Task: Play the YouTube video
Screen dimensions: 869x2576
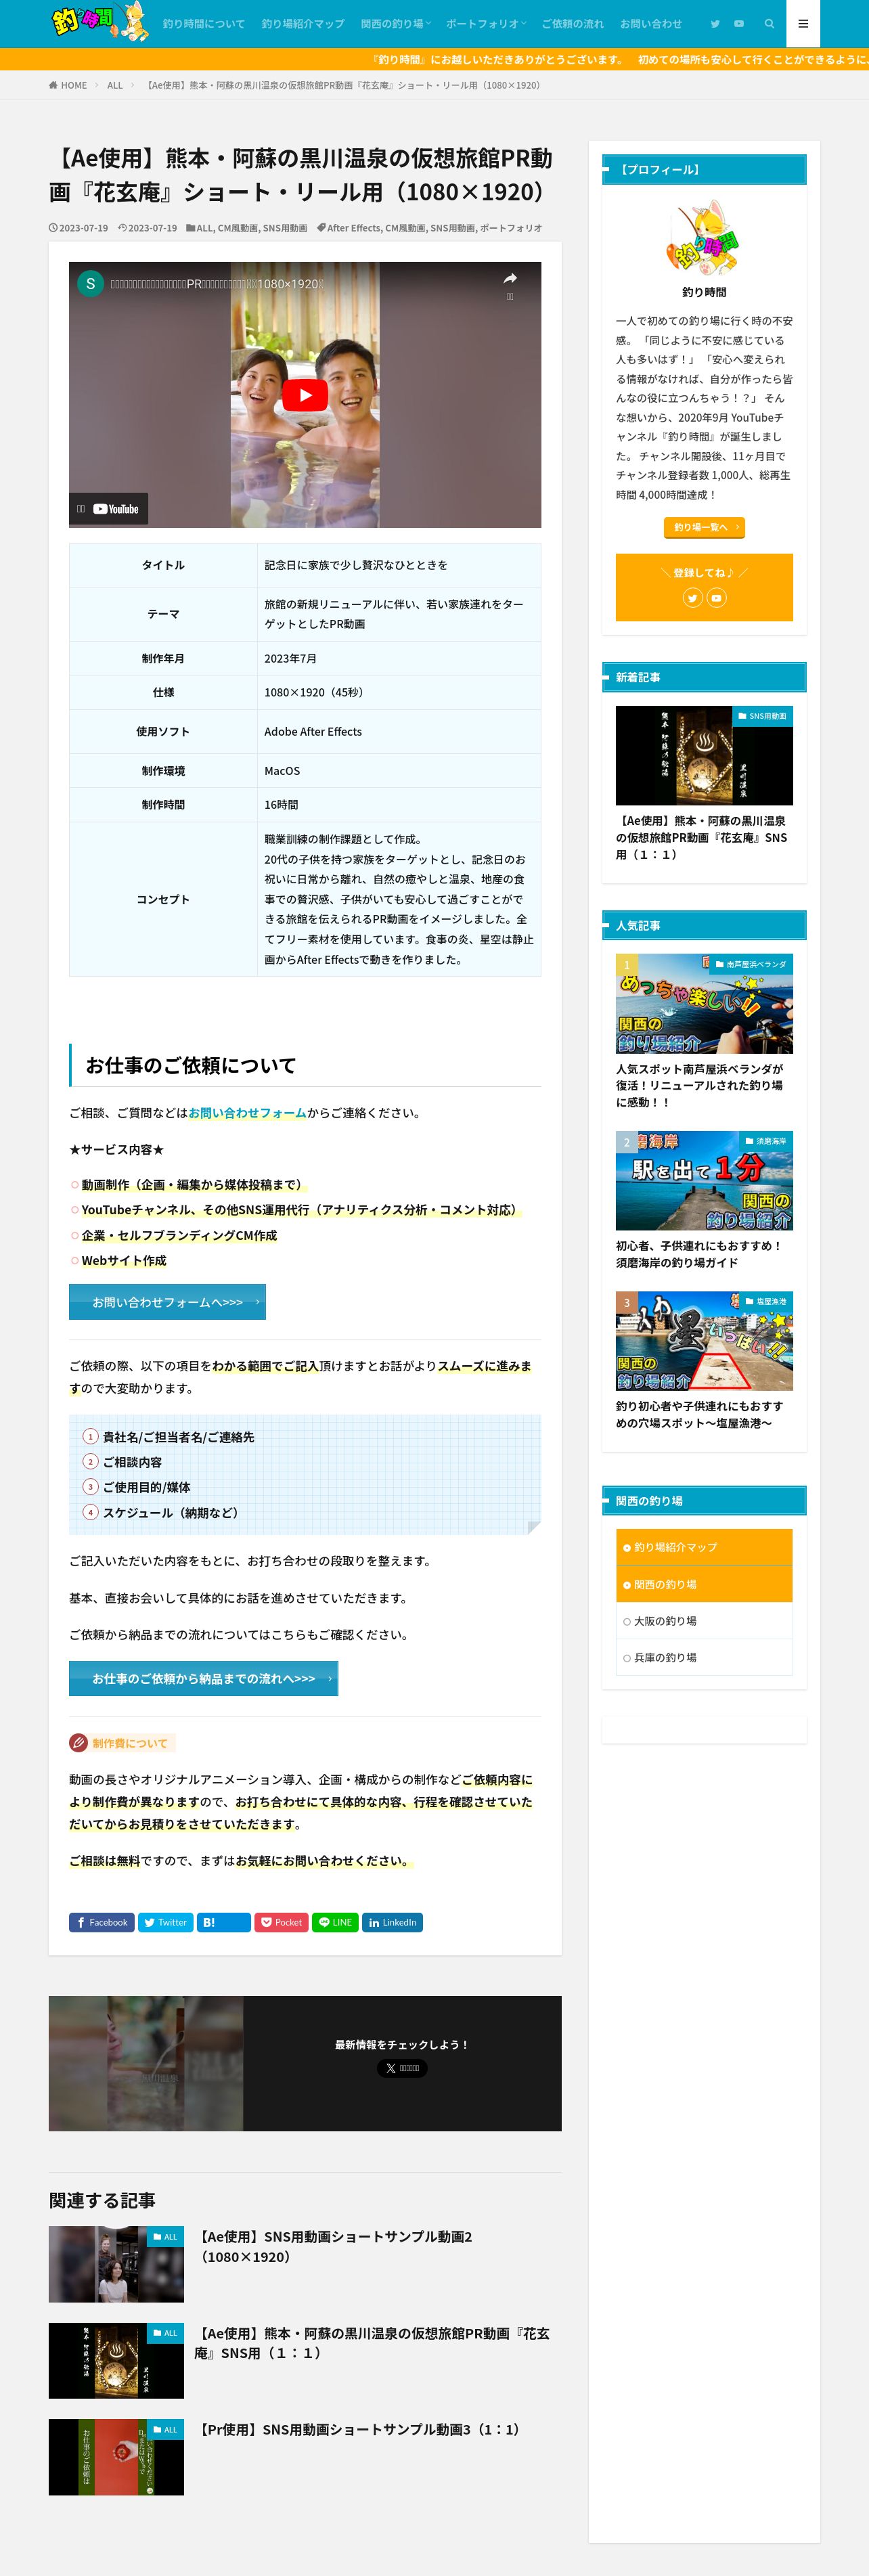Action: tap(305, 395)
